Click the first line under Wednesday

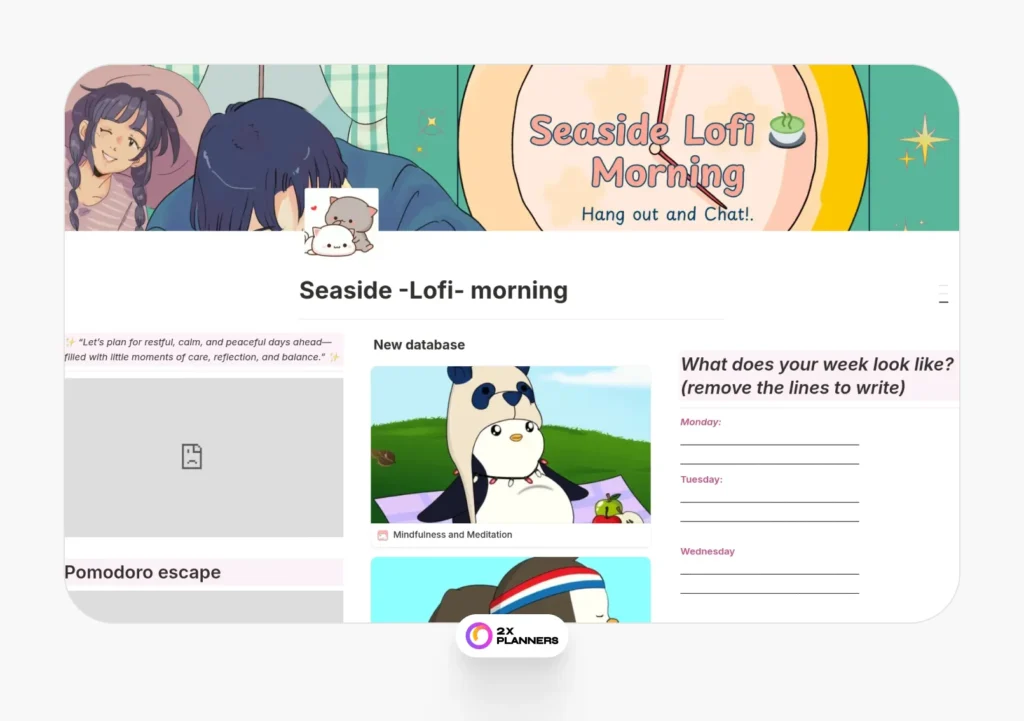[769, 573]
